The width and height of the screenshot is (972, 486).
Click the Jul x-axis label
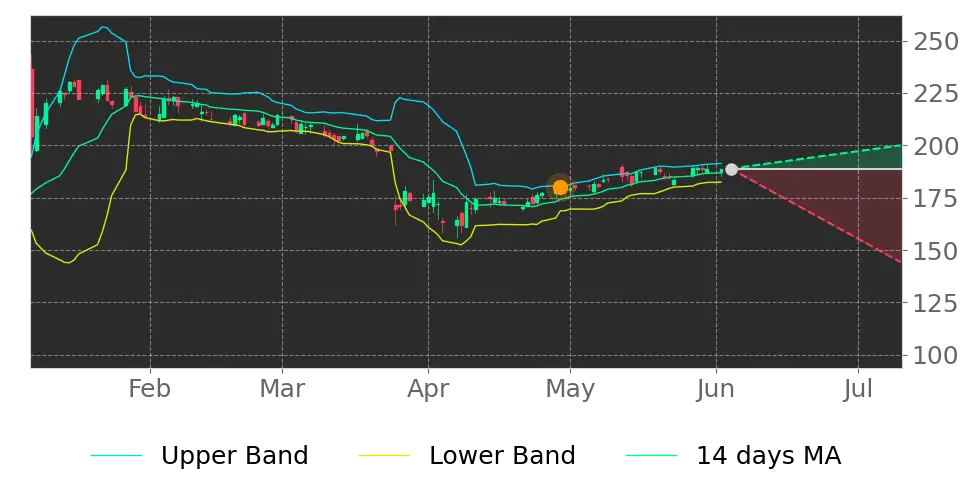pos(858,389)
